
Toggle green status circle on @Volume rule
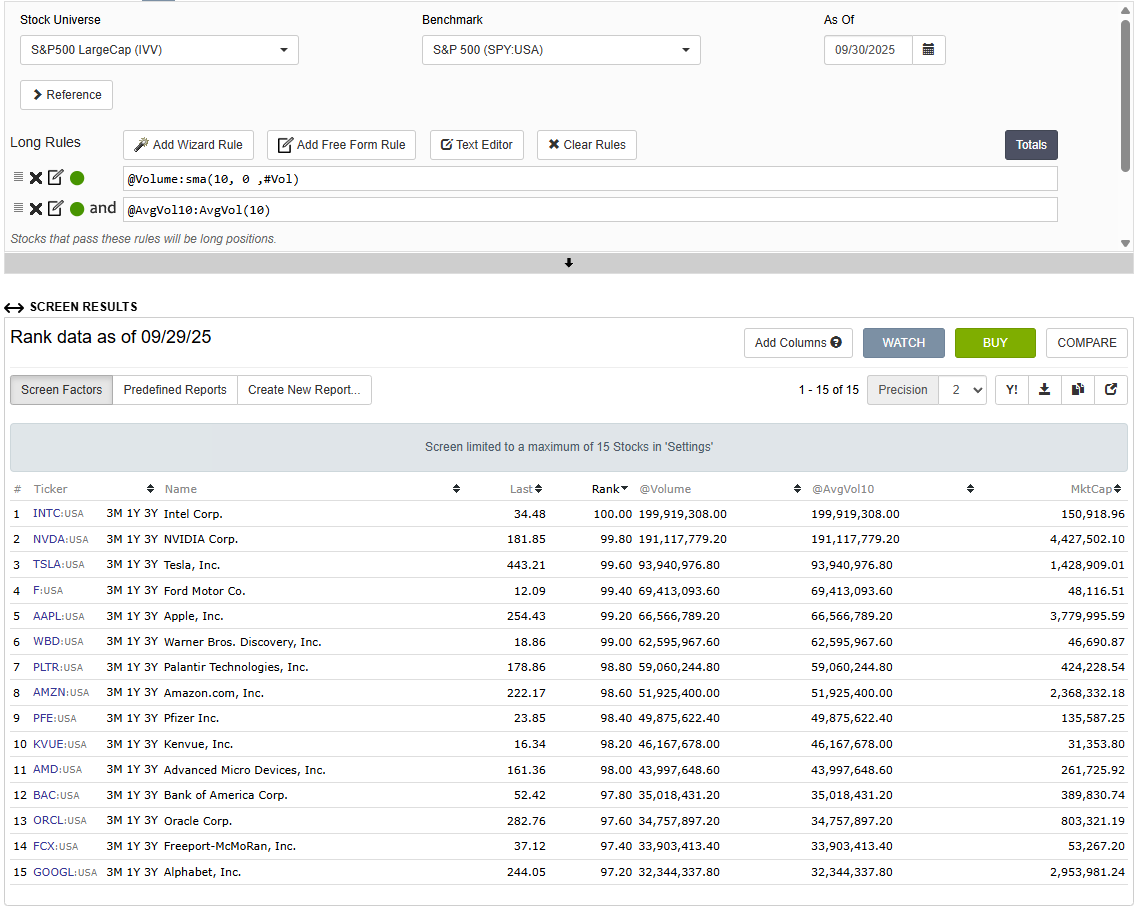click(77, 178)
